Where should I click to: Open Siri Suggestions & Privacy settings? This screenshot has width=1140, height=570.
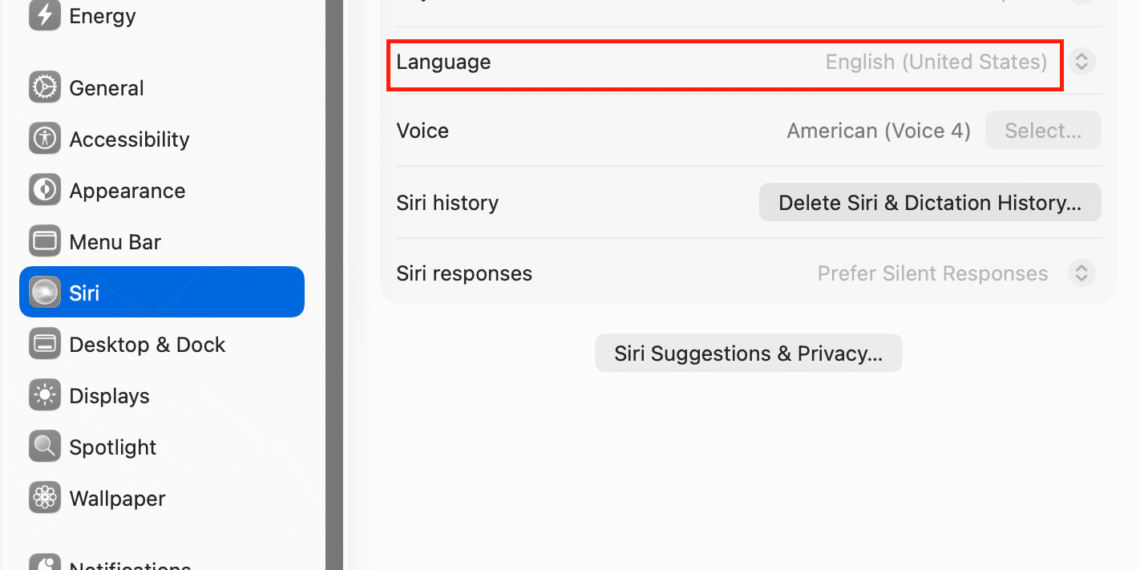[x=748, y=353]
